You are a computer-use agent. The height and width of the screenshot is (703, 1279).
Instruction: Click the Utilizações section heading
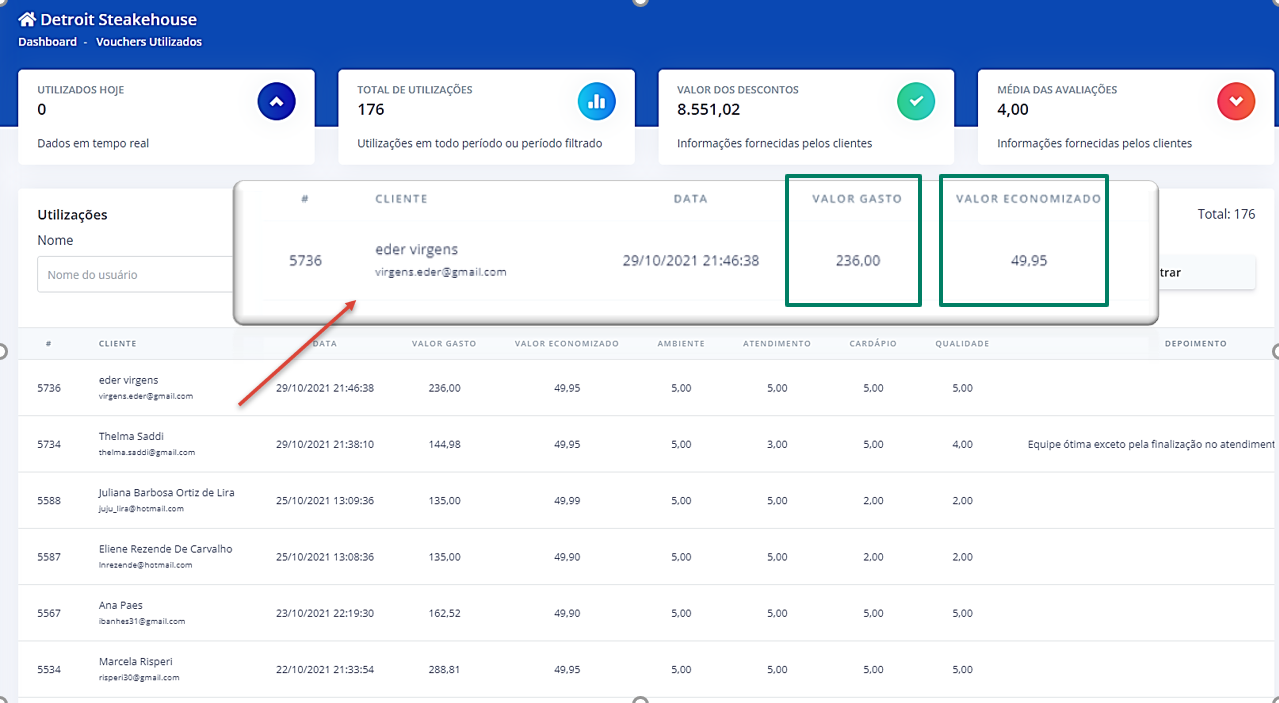point(72,214)
